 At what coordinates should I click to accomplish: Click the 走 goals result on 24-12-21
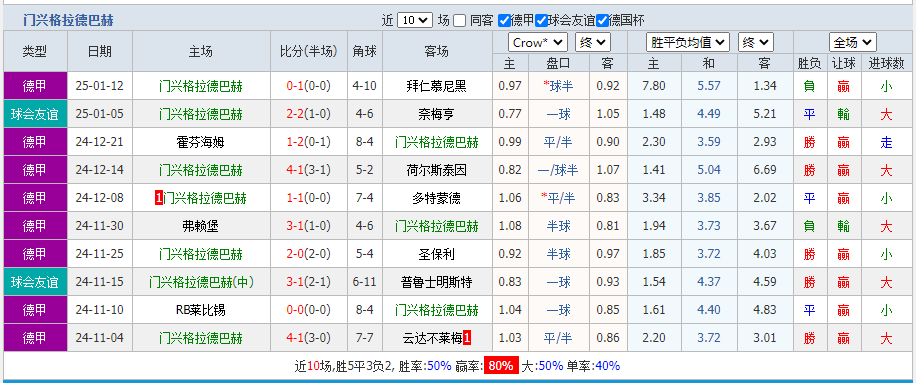pyautogui.click(x=886, y=142)
